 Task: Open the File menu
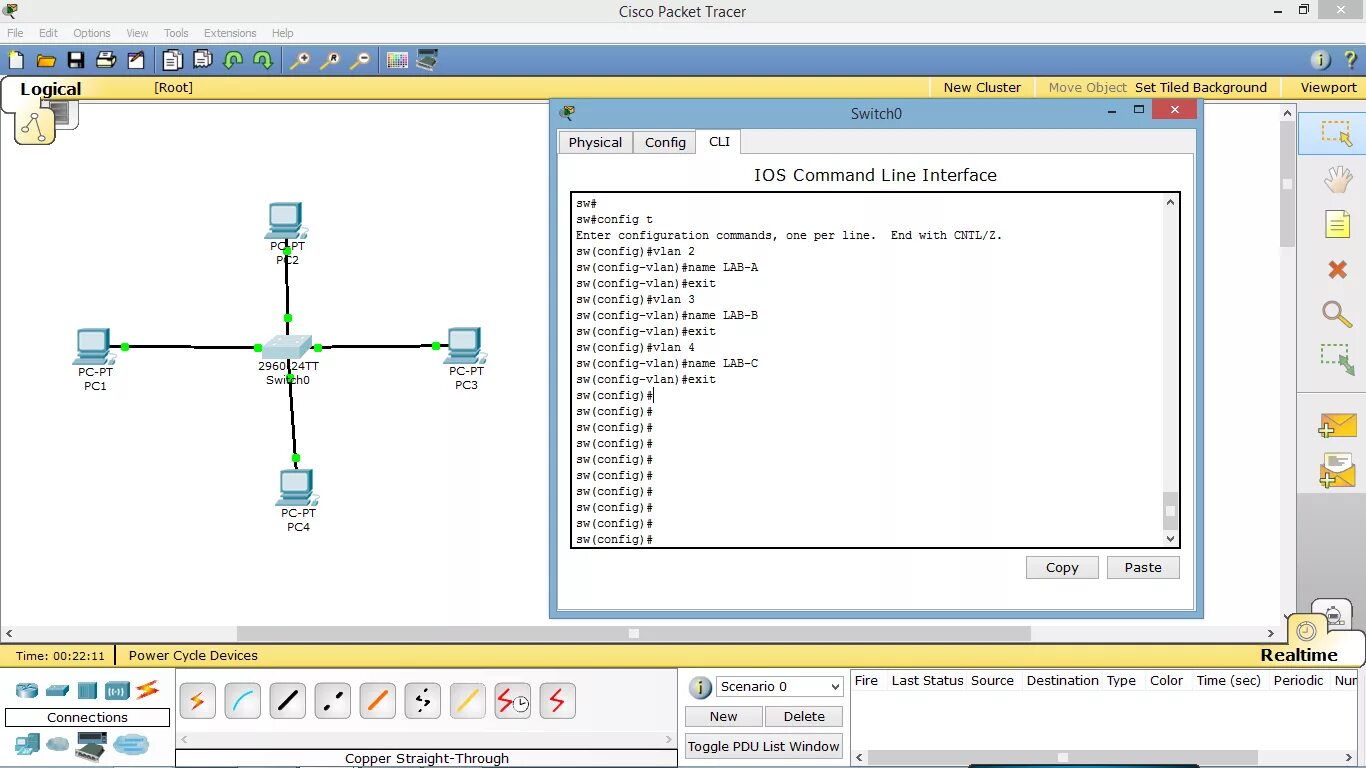[x=15, y=33]
